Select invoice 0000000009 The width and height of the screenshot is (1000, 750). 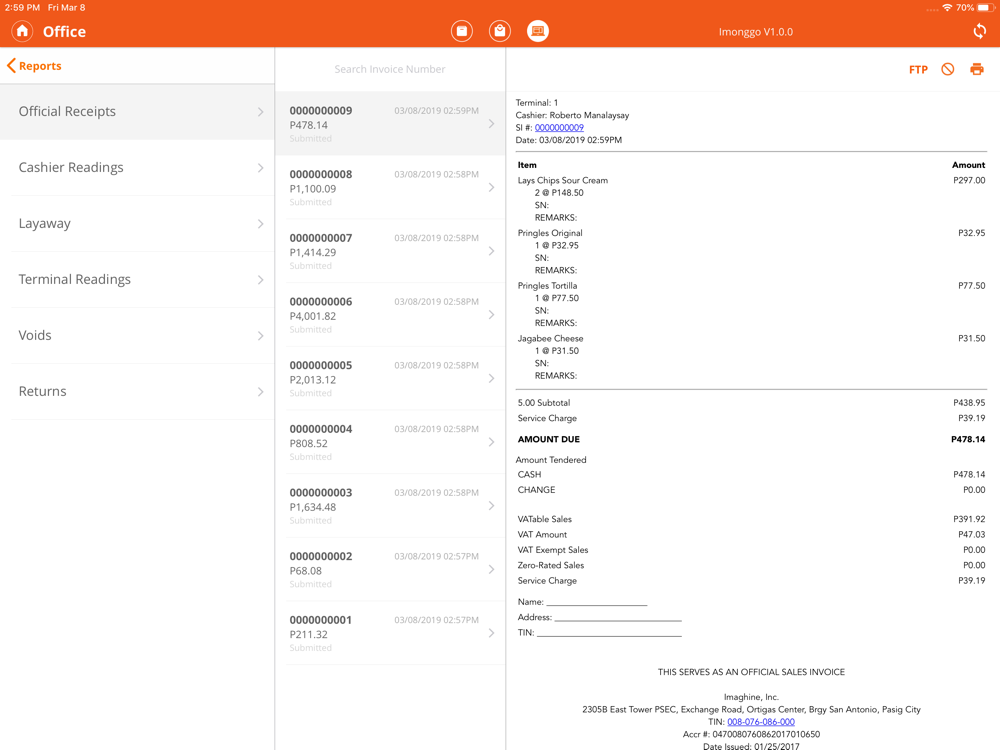pos(390,124)
